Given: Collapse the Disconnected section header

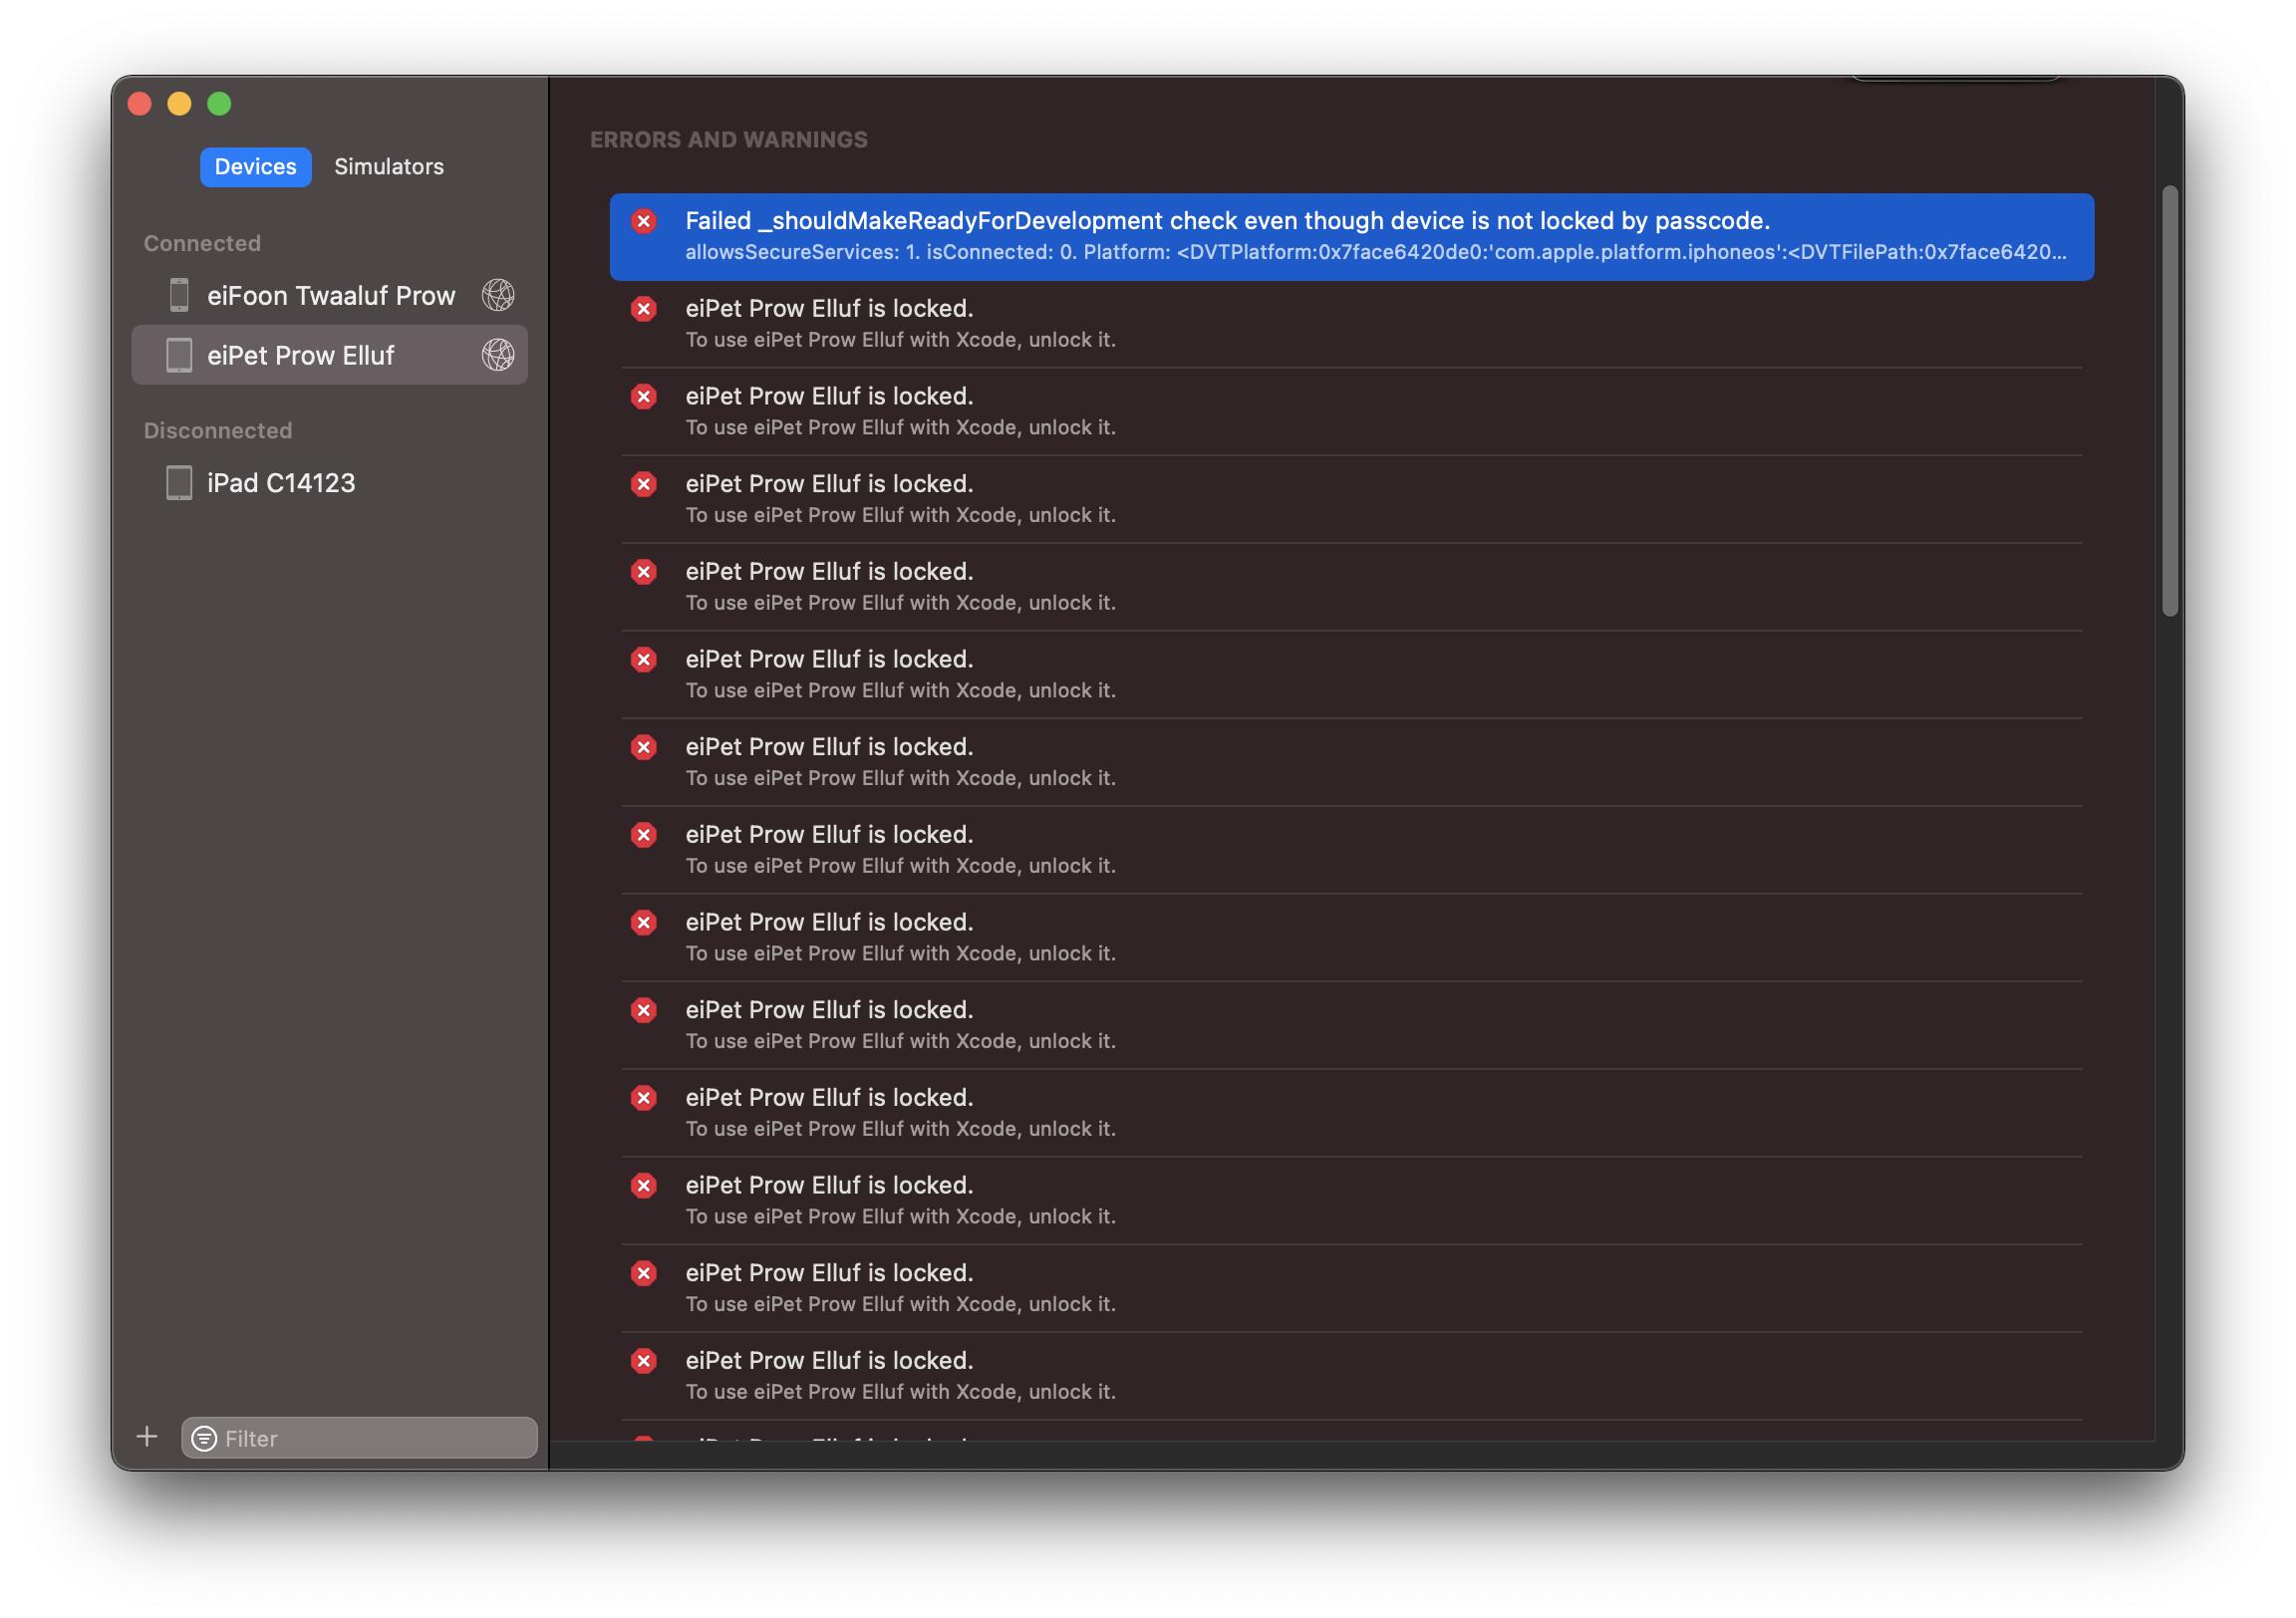Looking at the screenshot, I should point(219,429).
